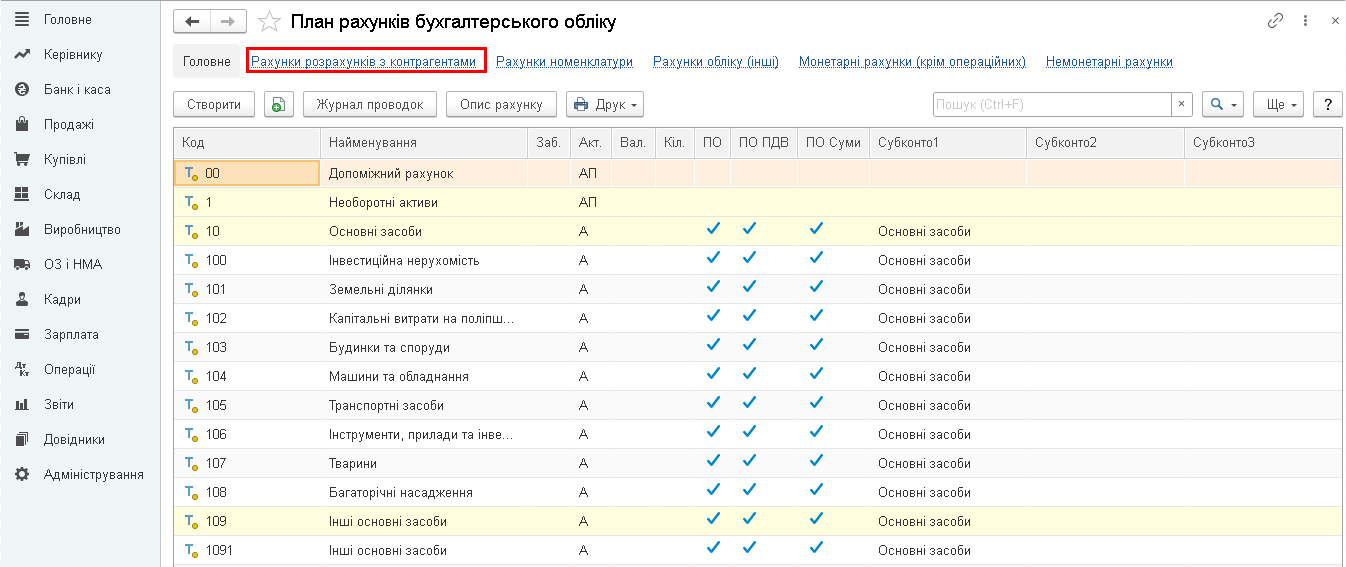The width and height of the screenshot is (1346, 567).
Task: Open Продажі bag icon in sidebar
Action: tap(22, 124)
